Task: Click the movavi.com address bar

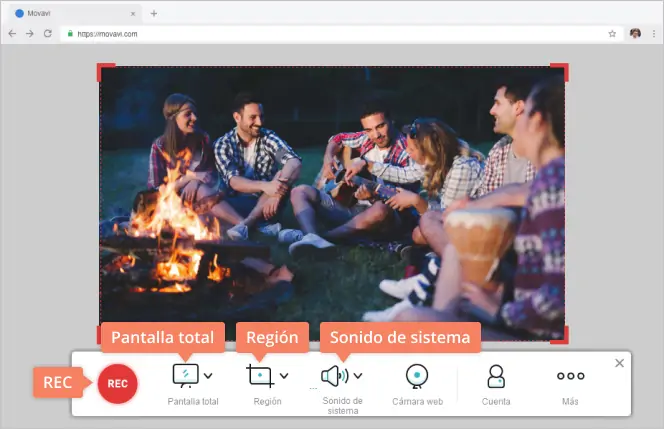Action: pos(342,34)
